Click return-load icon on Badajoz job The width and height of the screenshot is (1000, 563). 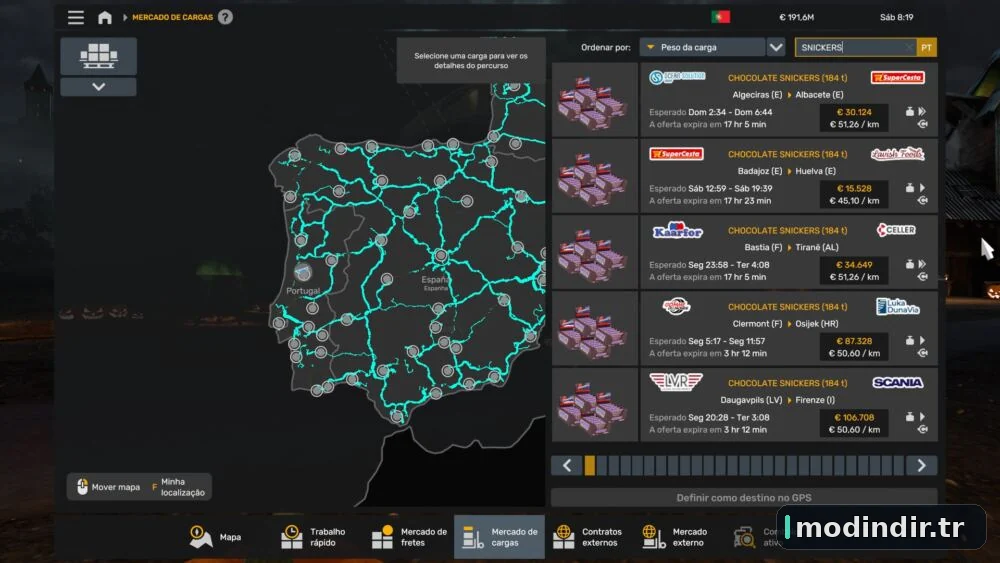point(922,200)
